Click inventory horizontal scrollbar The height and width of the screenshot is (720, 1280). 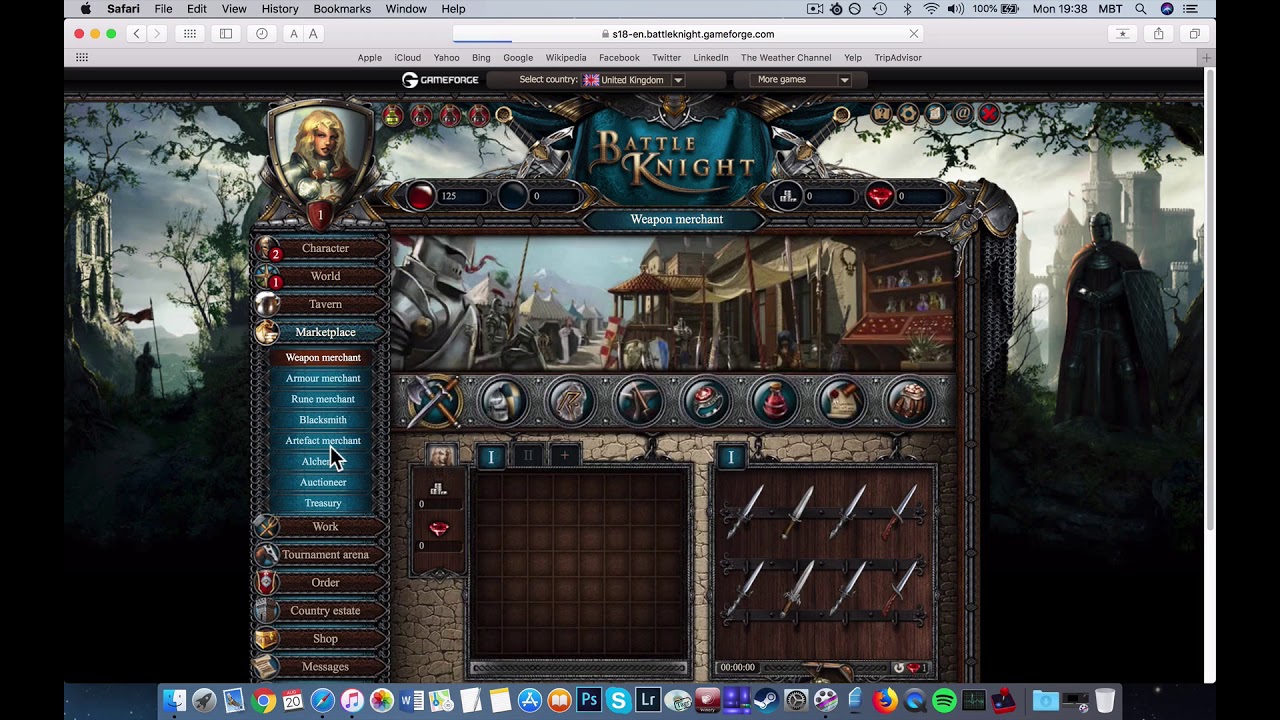click(x=579, y=668)
